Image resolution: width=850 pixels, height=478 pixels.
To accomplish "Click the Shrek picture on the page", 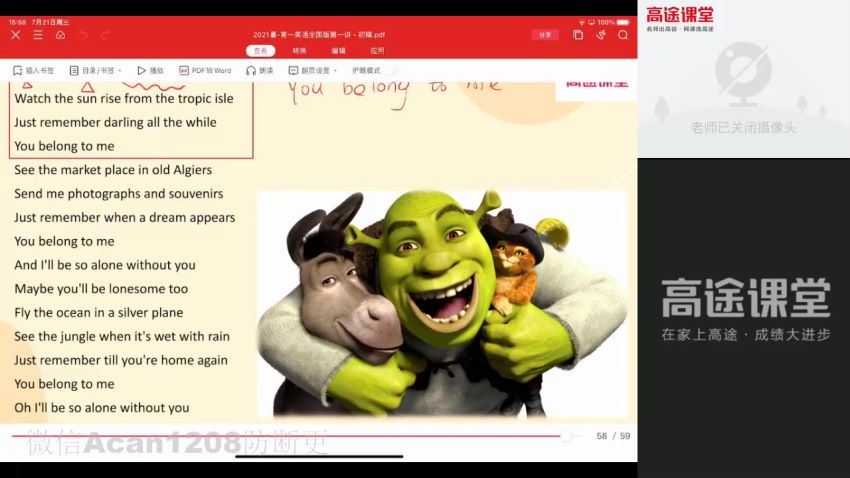I will [x=440, y=300].
